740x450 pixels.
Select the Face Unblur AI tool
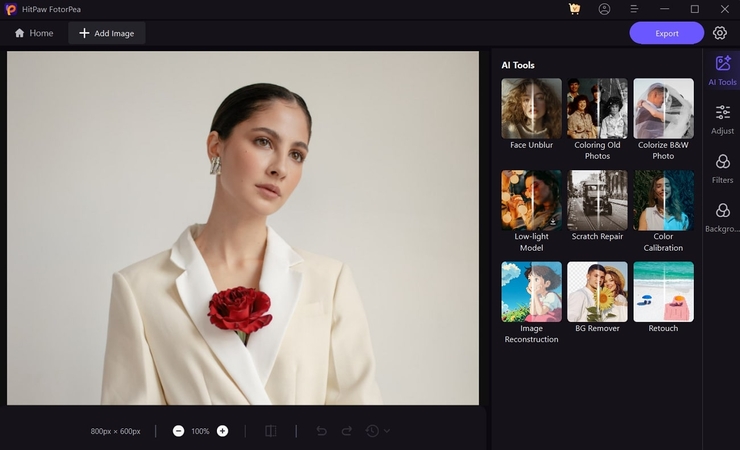531,114
